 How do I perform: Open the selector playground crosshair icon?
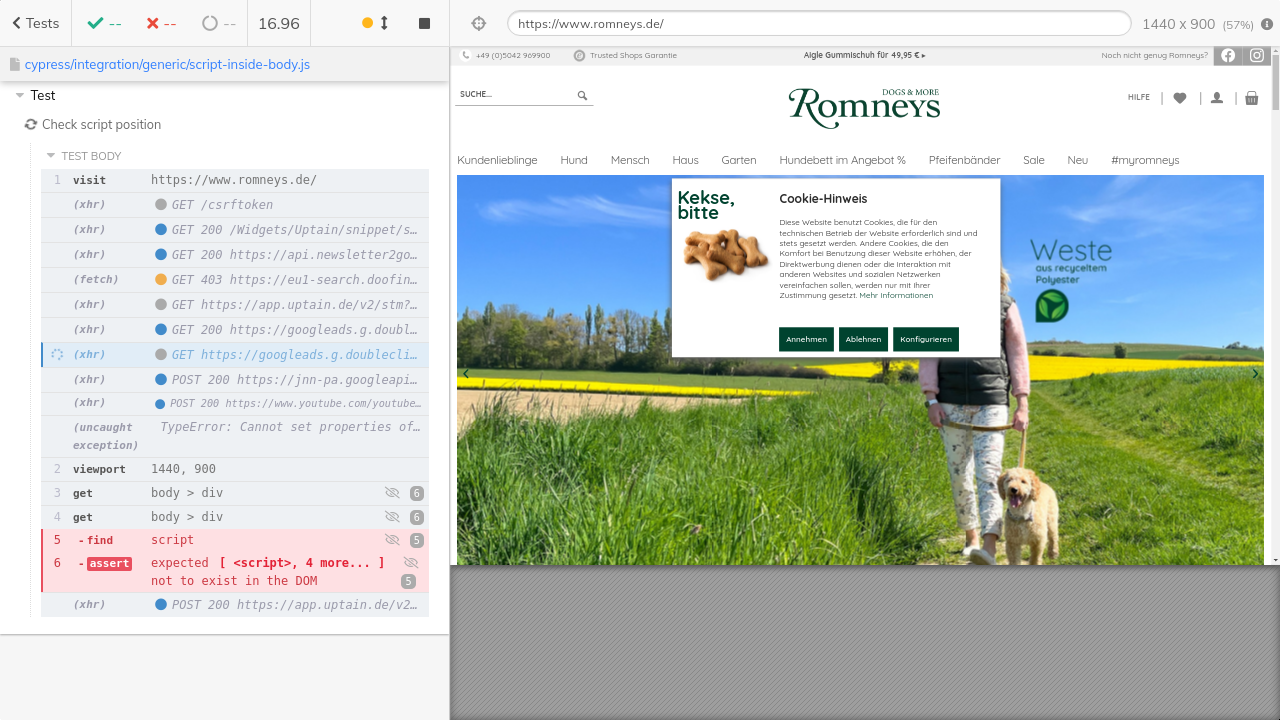click(478, 23)
